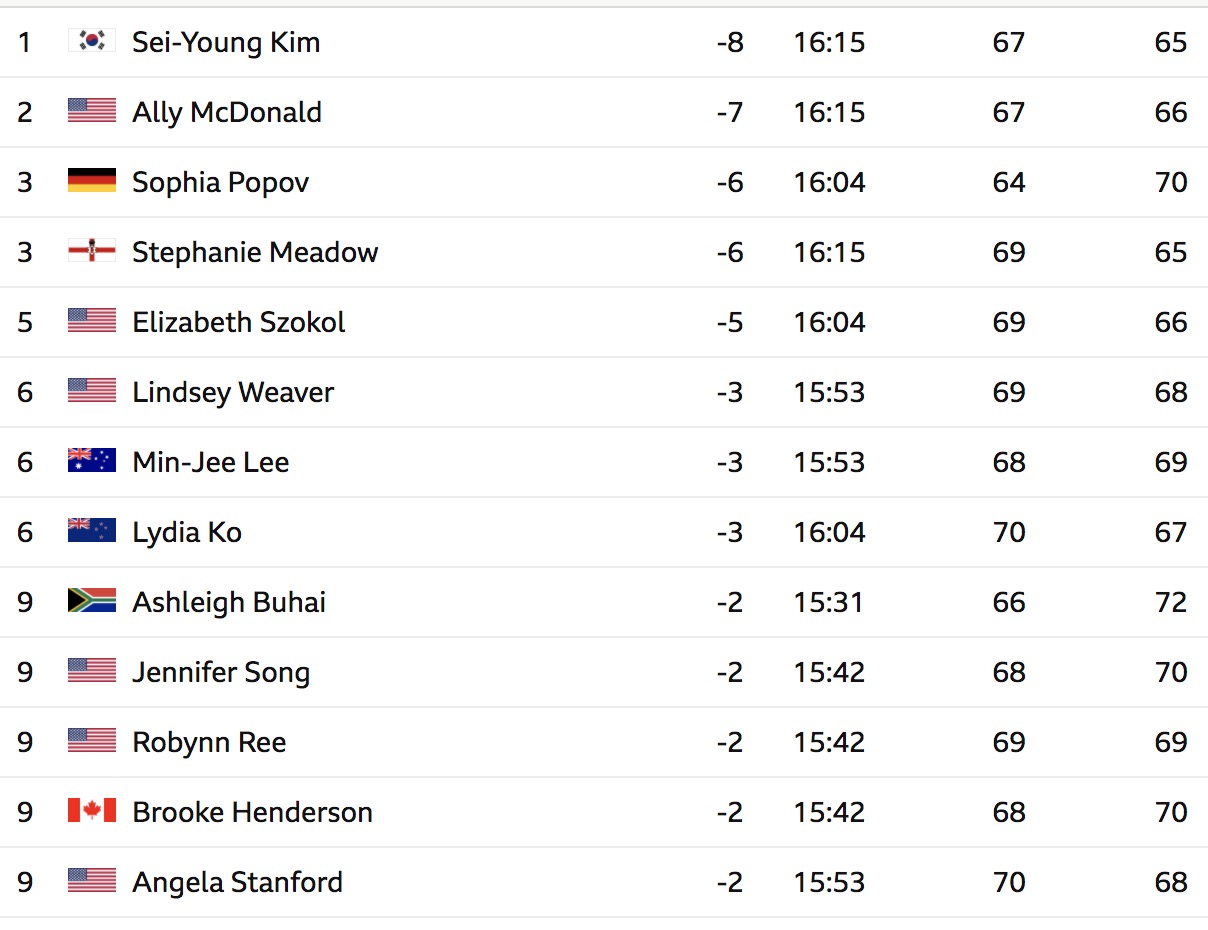Screen dimensions: 1208x930
Task: Click Ashleigh Buhai's second round score 72
Action: point(1171,602)
